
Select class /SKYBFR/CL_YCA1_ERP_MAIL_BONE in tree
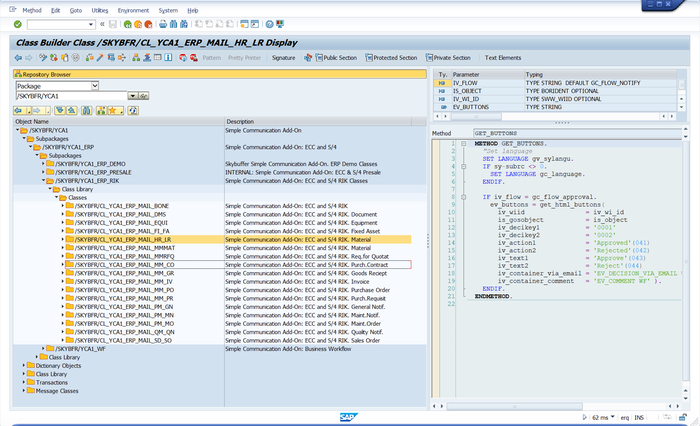[122, 206]
